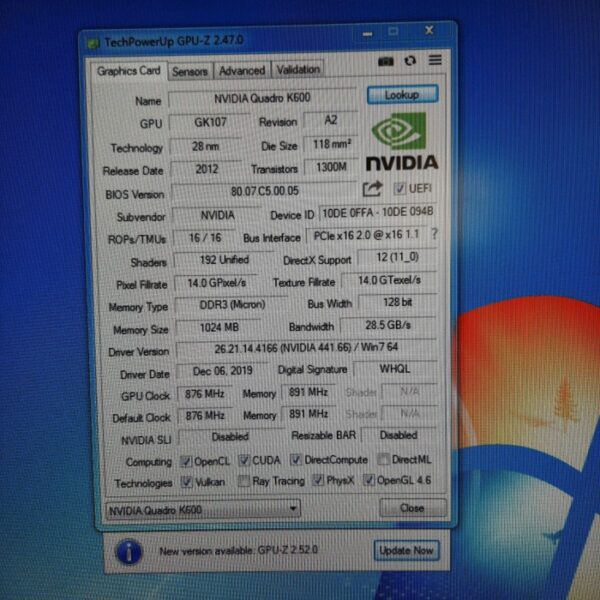
Task: Click the BIOS share/export arrow icon
Action: click(x=372, y=188)
